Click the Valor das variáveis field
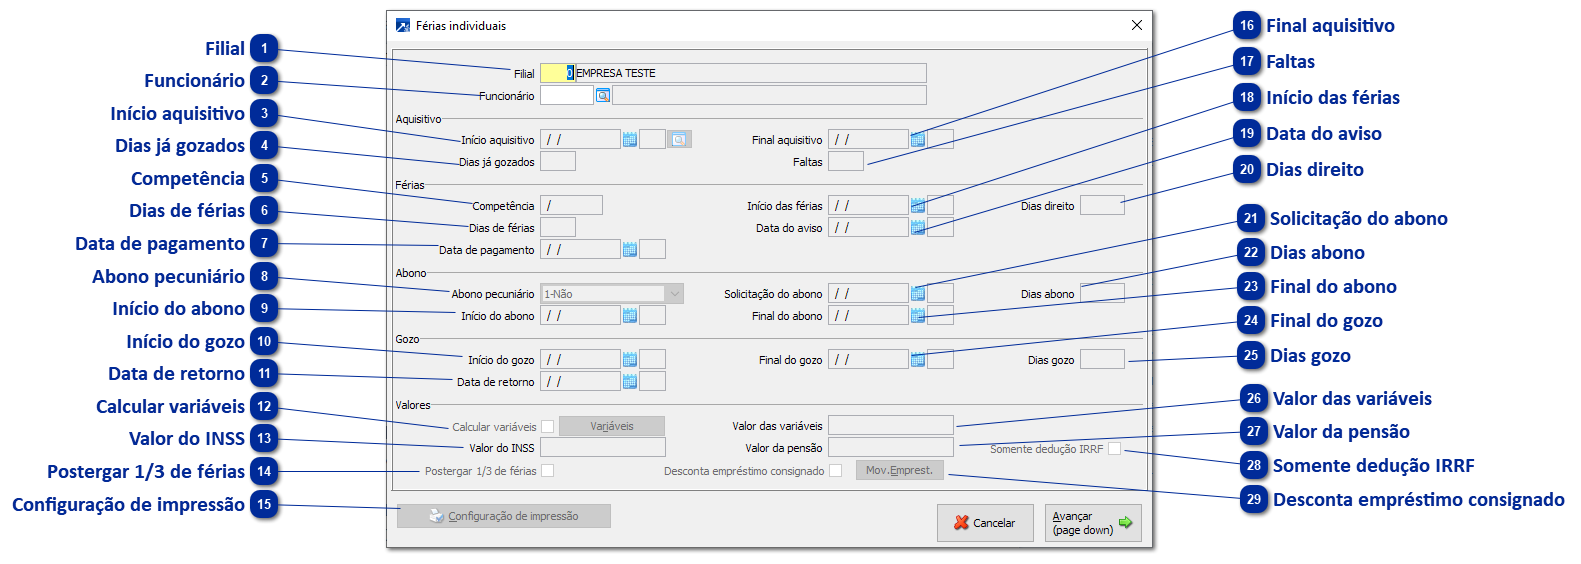The image size is (1581, 564). (891, 426)
